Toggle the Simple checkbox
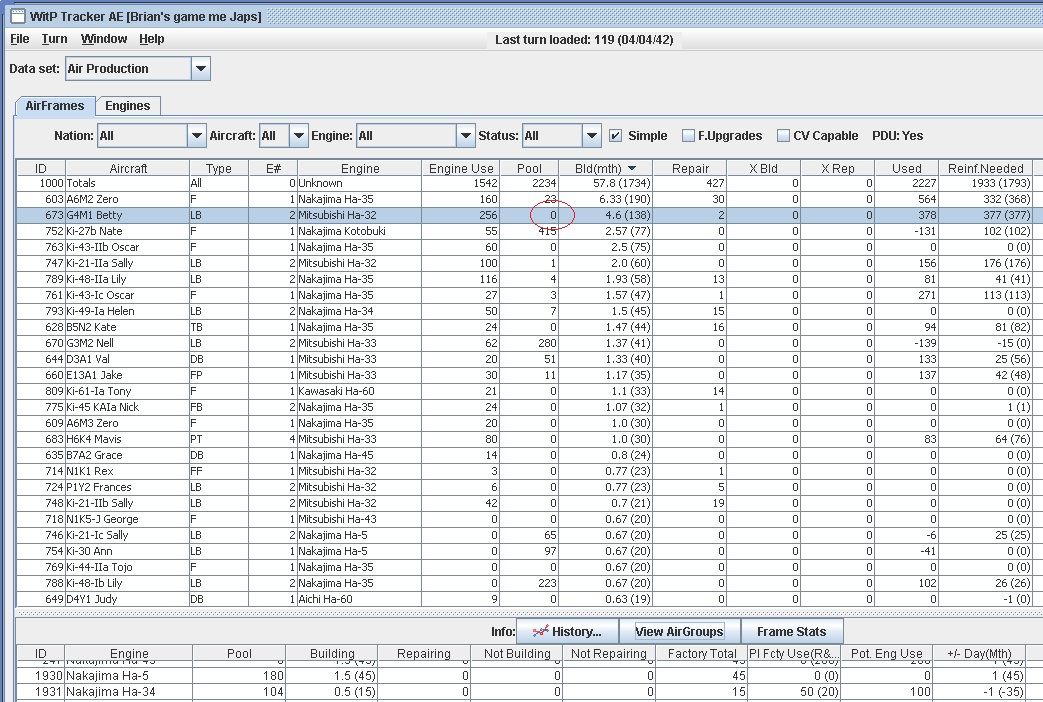 point(616,136)
